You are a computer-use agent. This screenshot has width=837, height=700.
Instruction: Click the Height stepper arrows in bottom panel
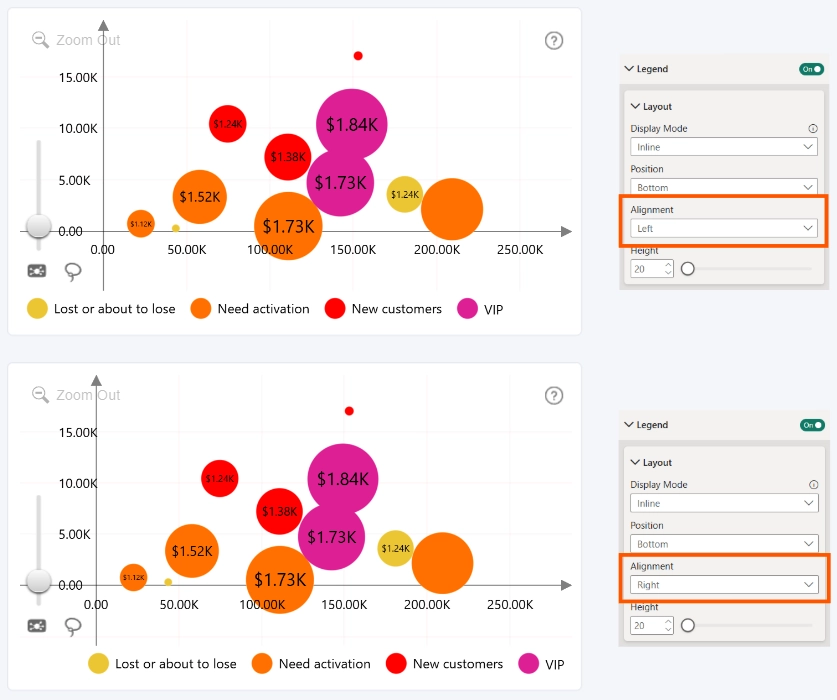click(x=668, y=625)
